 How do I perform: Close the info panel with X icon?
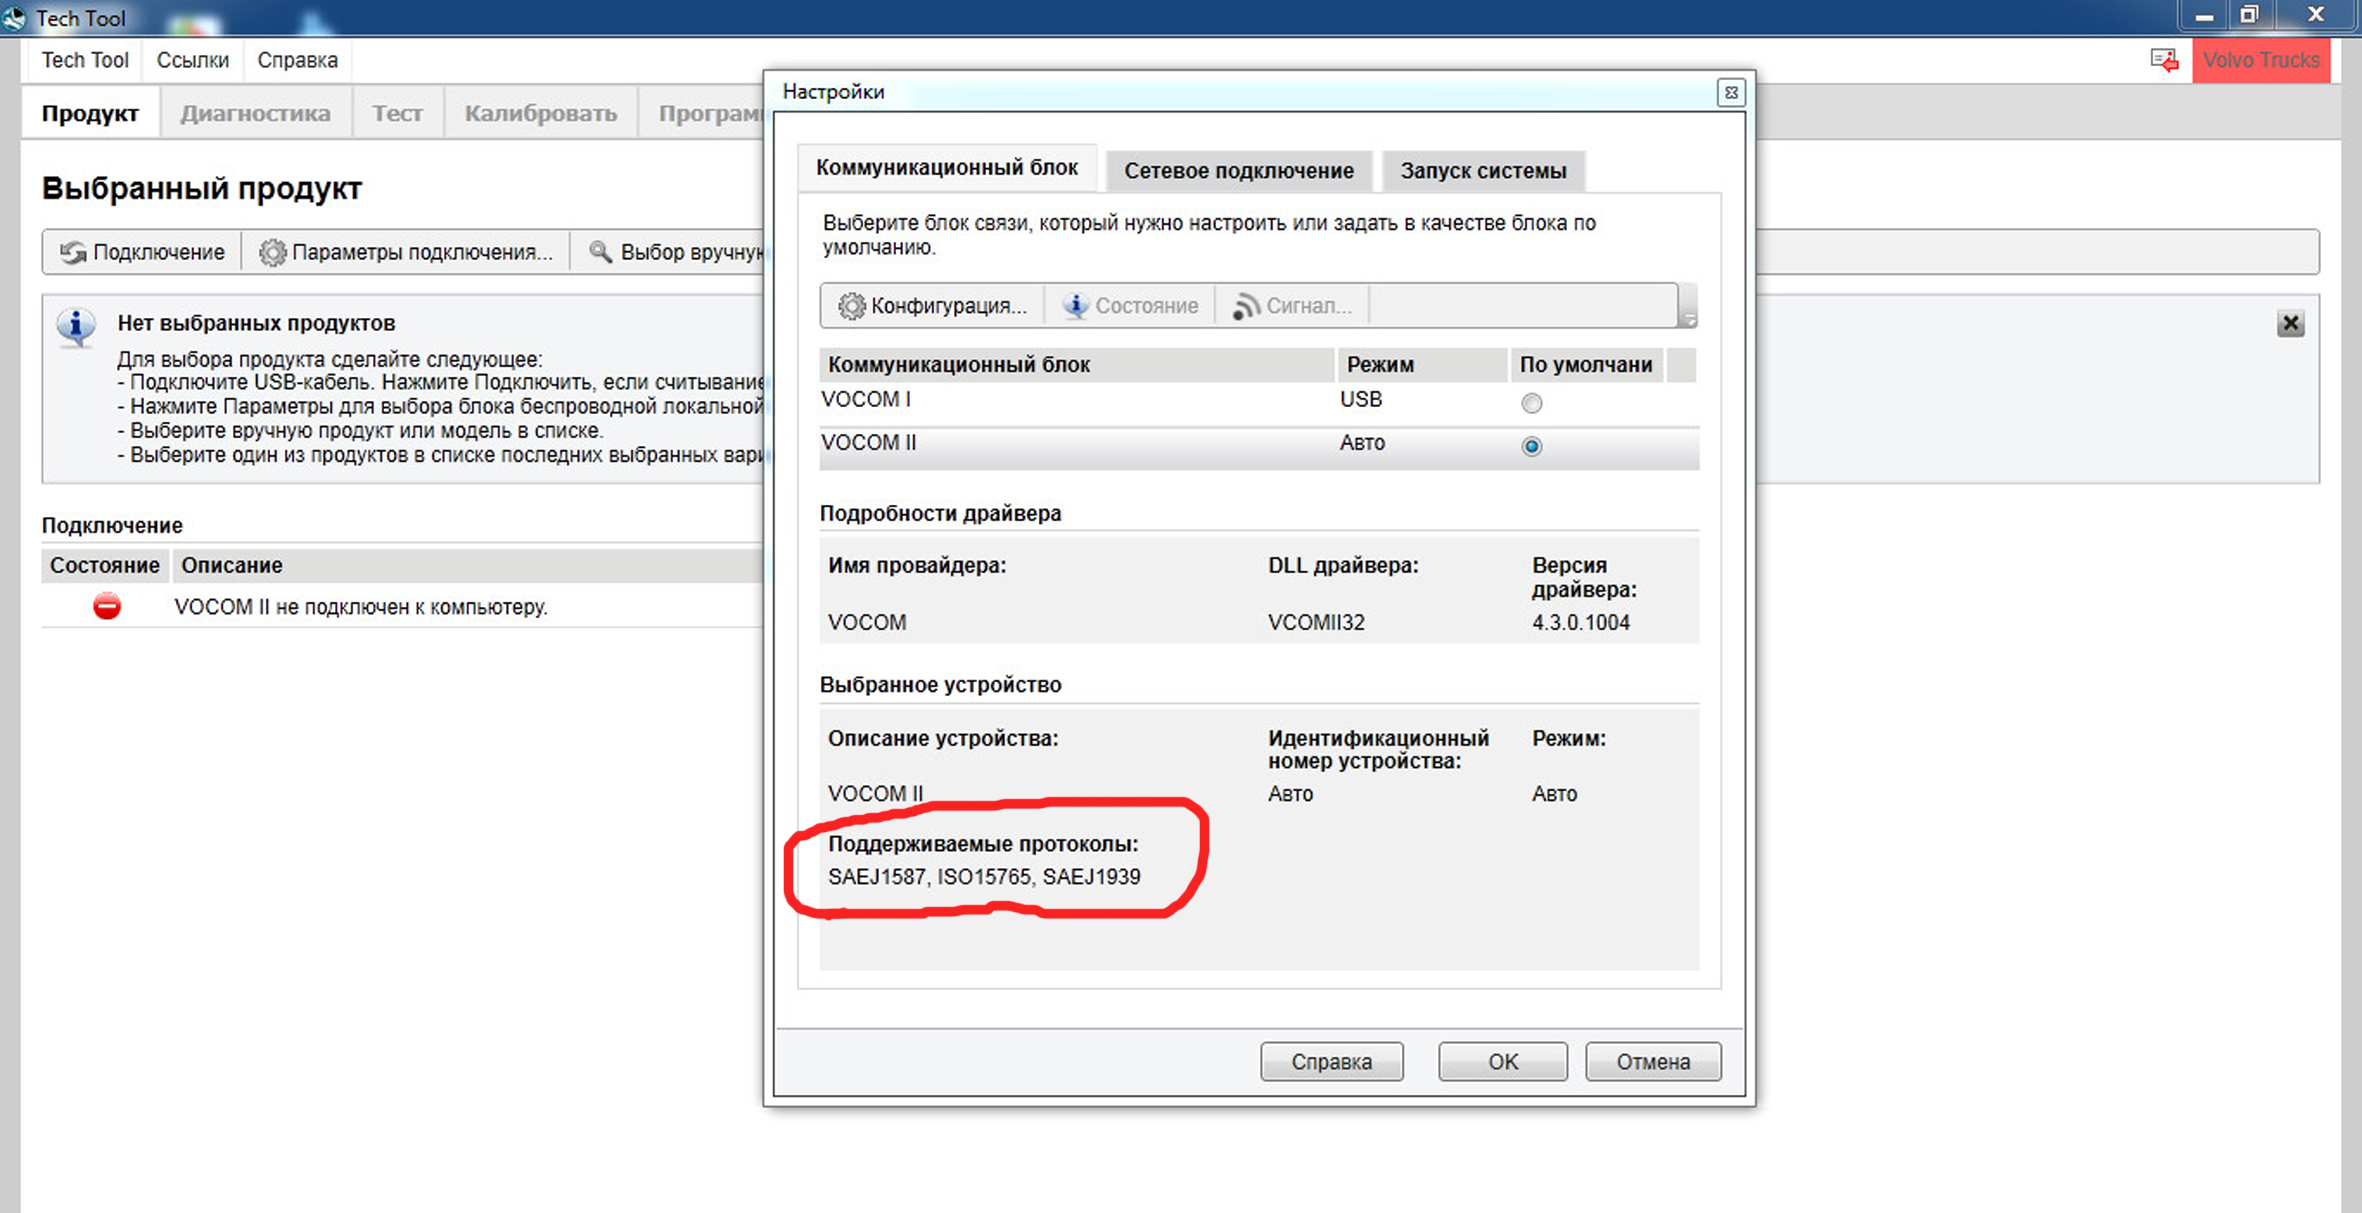coord(2290,323)
